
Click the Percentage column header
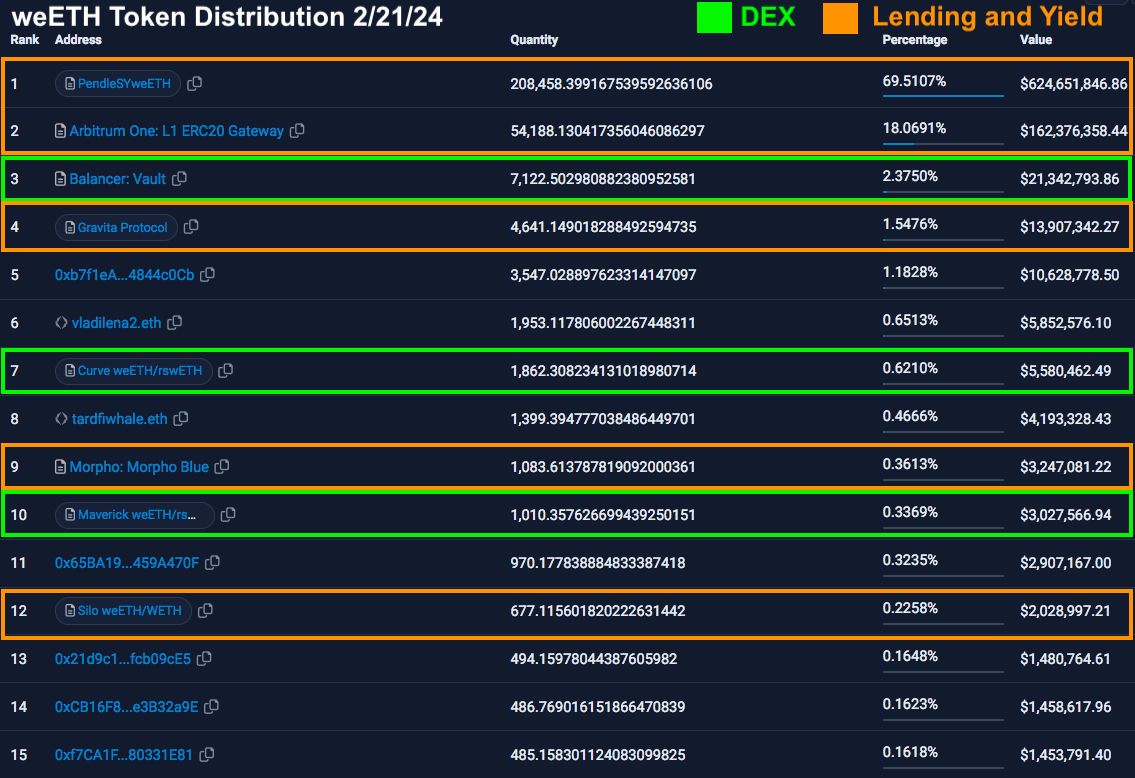(x=914, y=40)
